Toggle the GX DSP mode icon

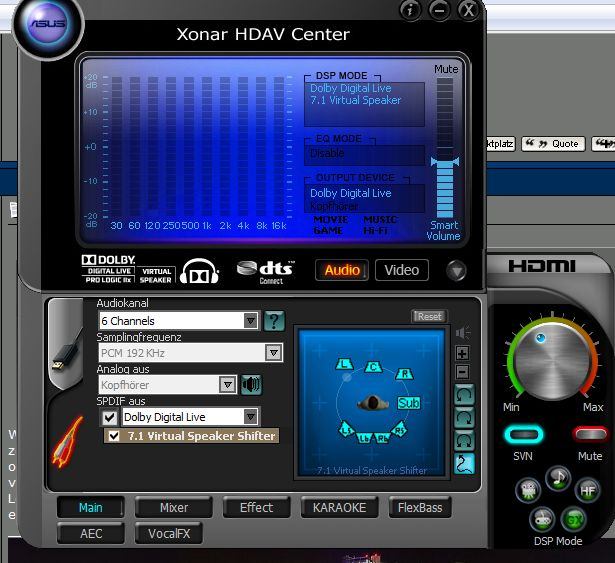click(x=573, y=520)
